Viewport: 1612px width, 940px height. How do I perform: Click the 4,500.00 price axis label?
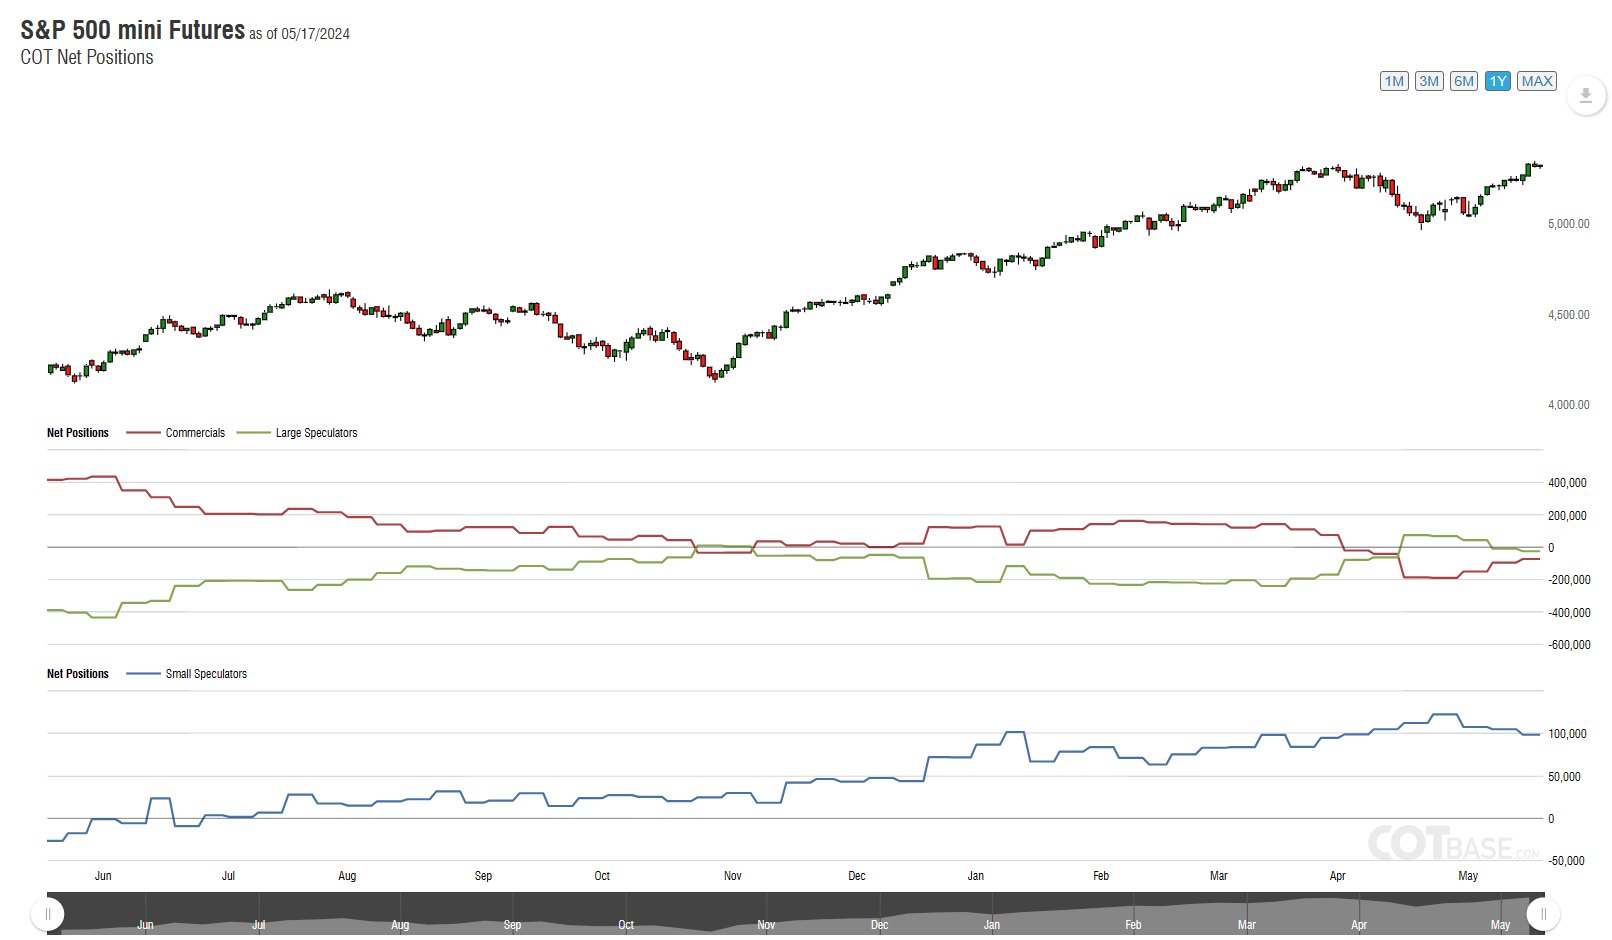pos(1568,315)
